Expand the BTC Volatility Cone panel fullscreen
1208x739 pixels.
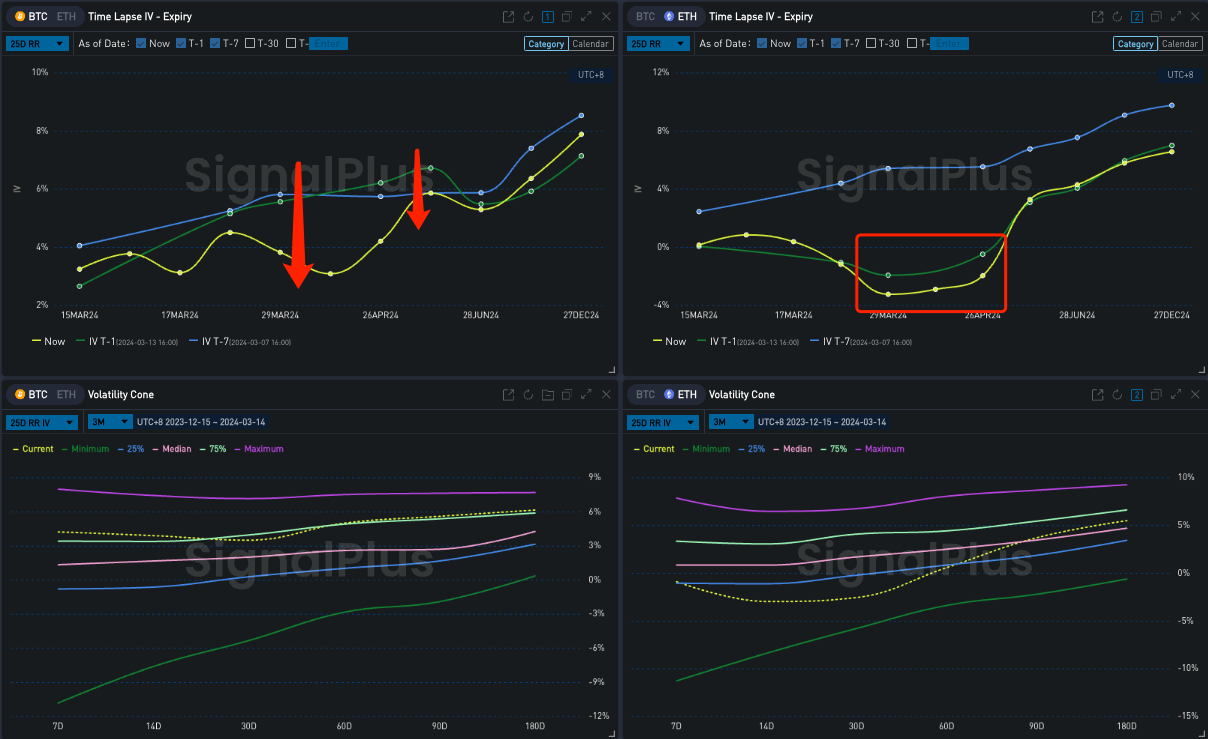[x=585, y=395]
